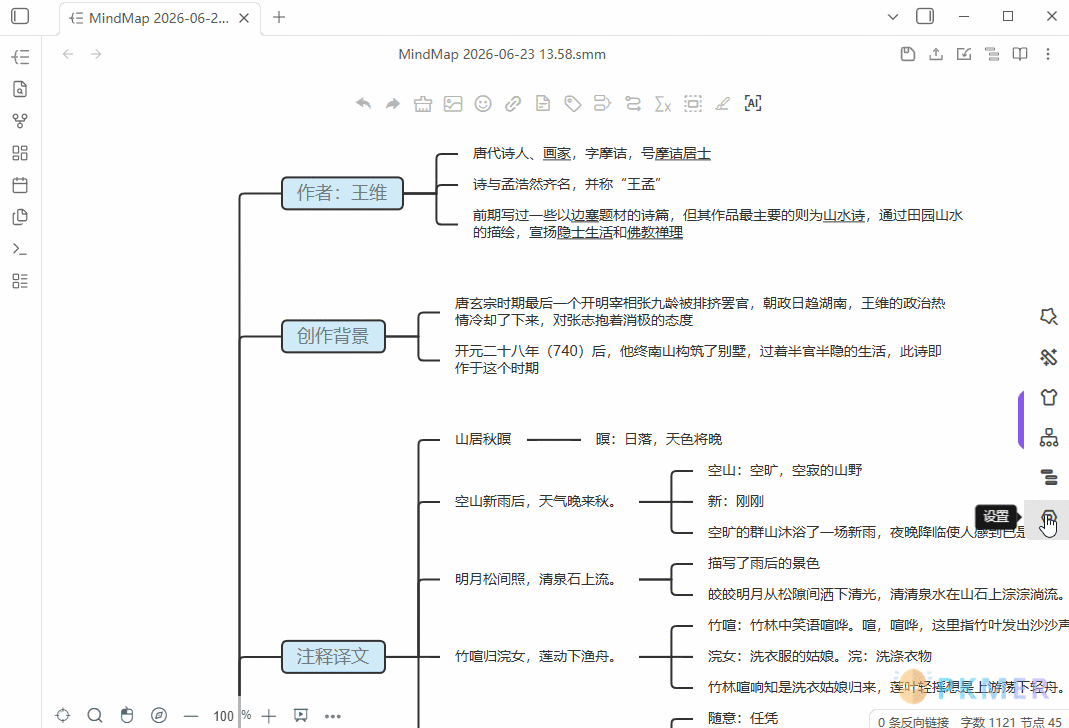Open the emoji icon picker
The width and height of the screenshot is (1069, 728).
483,104
